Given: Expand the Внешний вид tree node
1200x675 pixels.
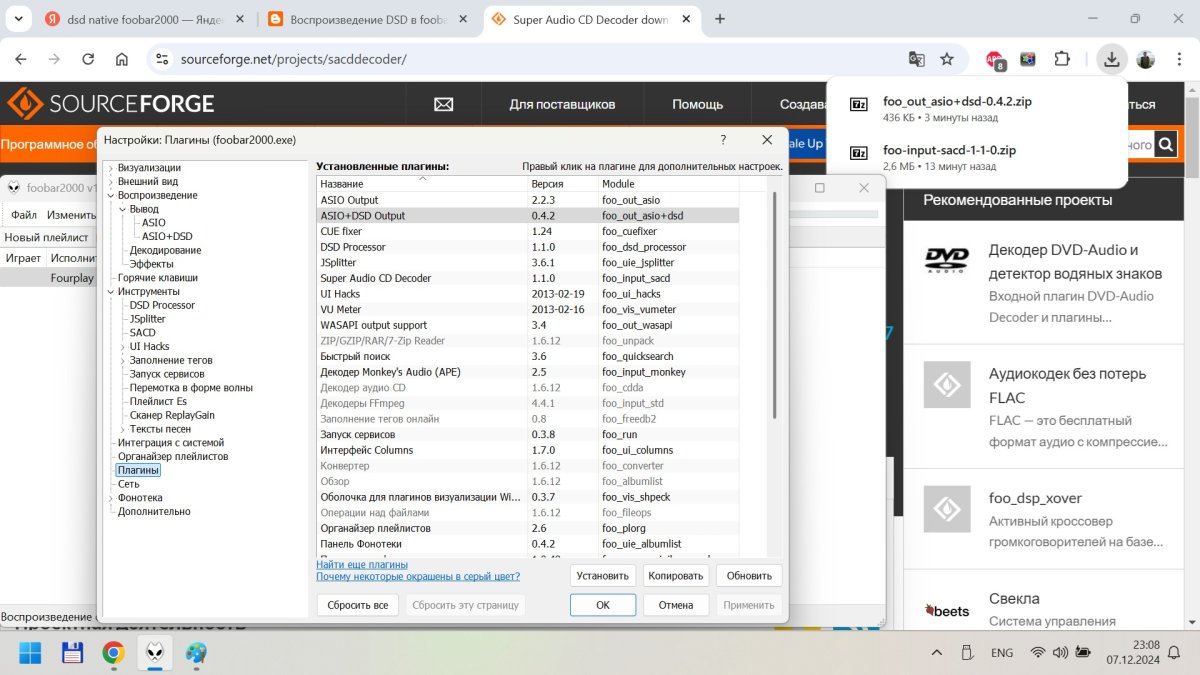Looking at the screenshot, I should click(x=111, y=182).
